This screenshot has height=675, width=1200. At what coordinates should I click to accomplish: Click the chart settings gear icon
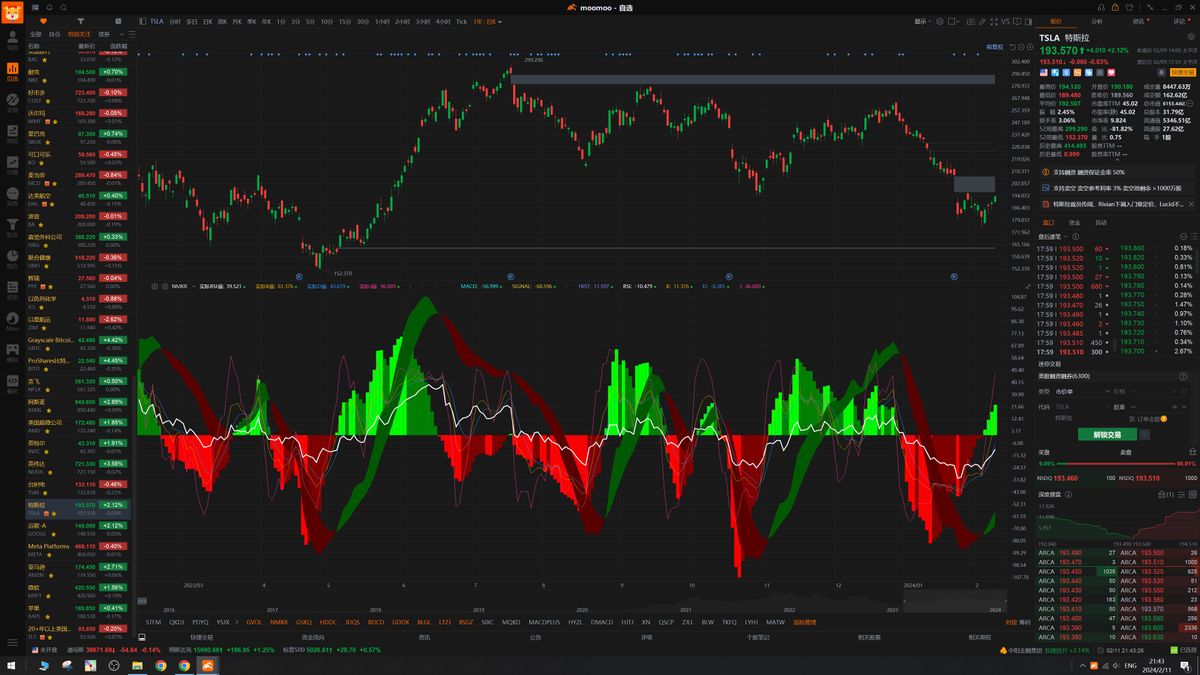click(940, 21)
